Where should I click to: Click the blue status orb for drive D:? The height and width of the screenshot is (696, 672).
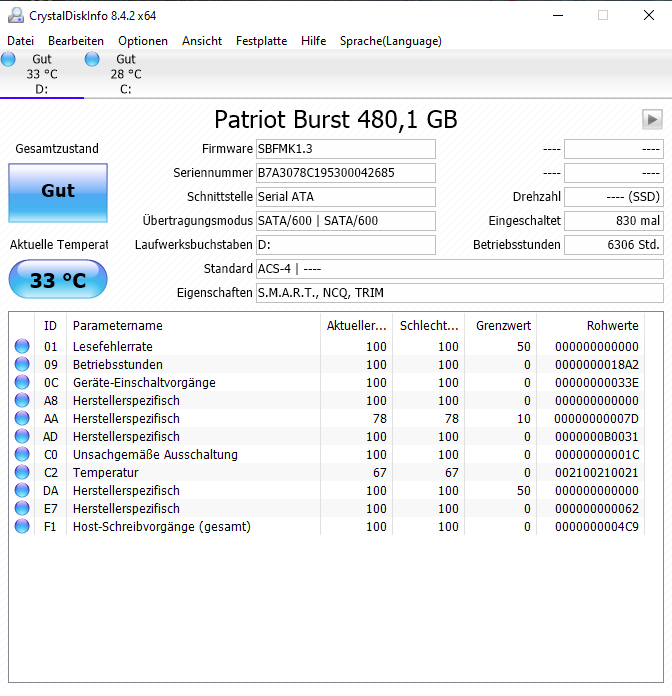pyautogui.click(x=8, y=59)
